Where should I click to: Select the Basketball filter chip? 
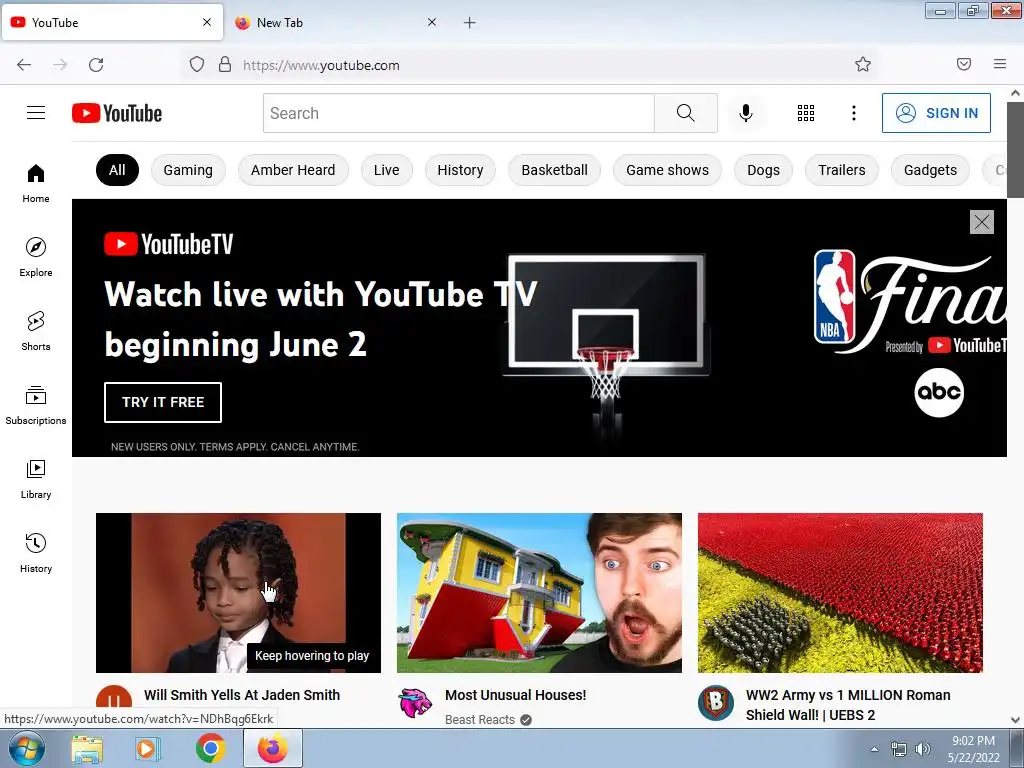click(x=554, y=170)
